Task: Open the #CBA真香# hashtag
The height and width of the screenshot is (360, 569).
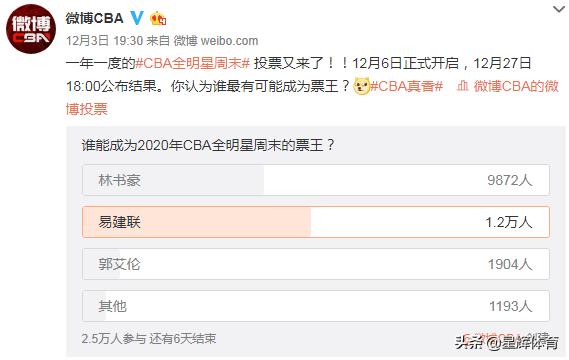Action: pos(406,86)
